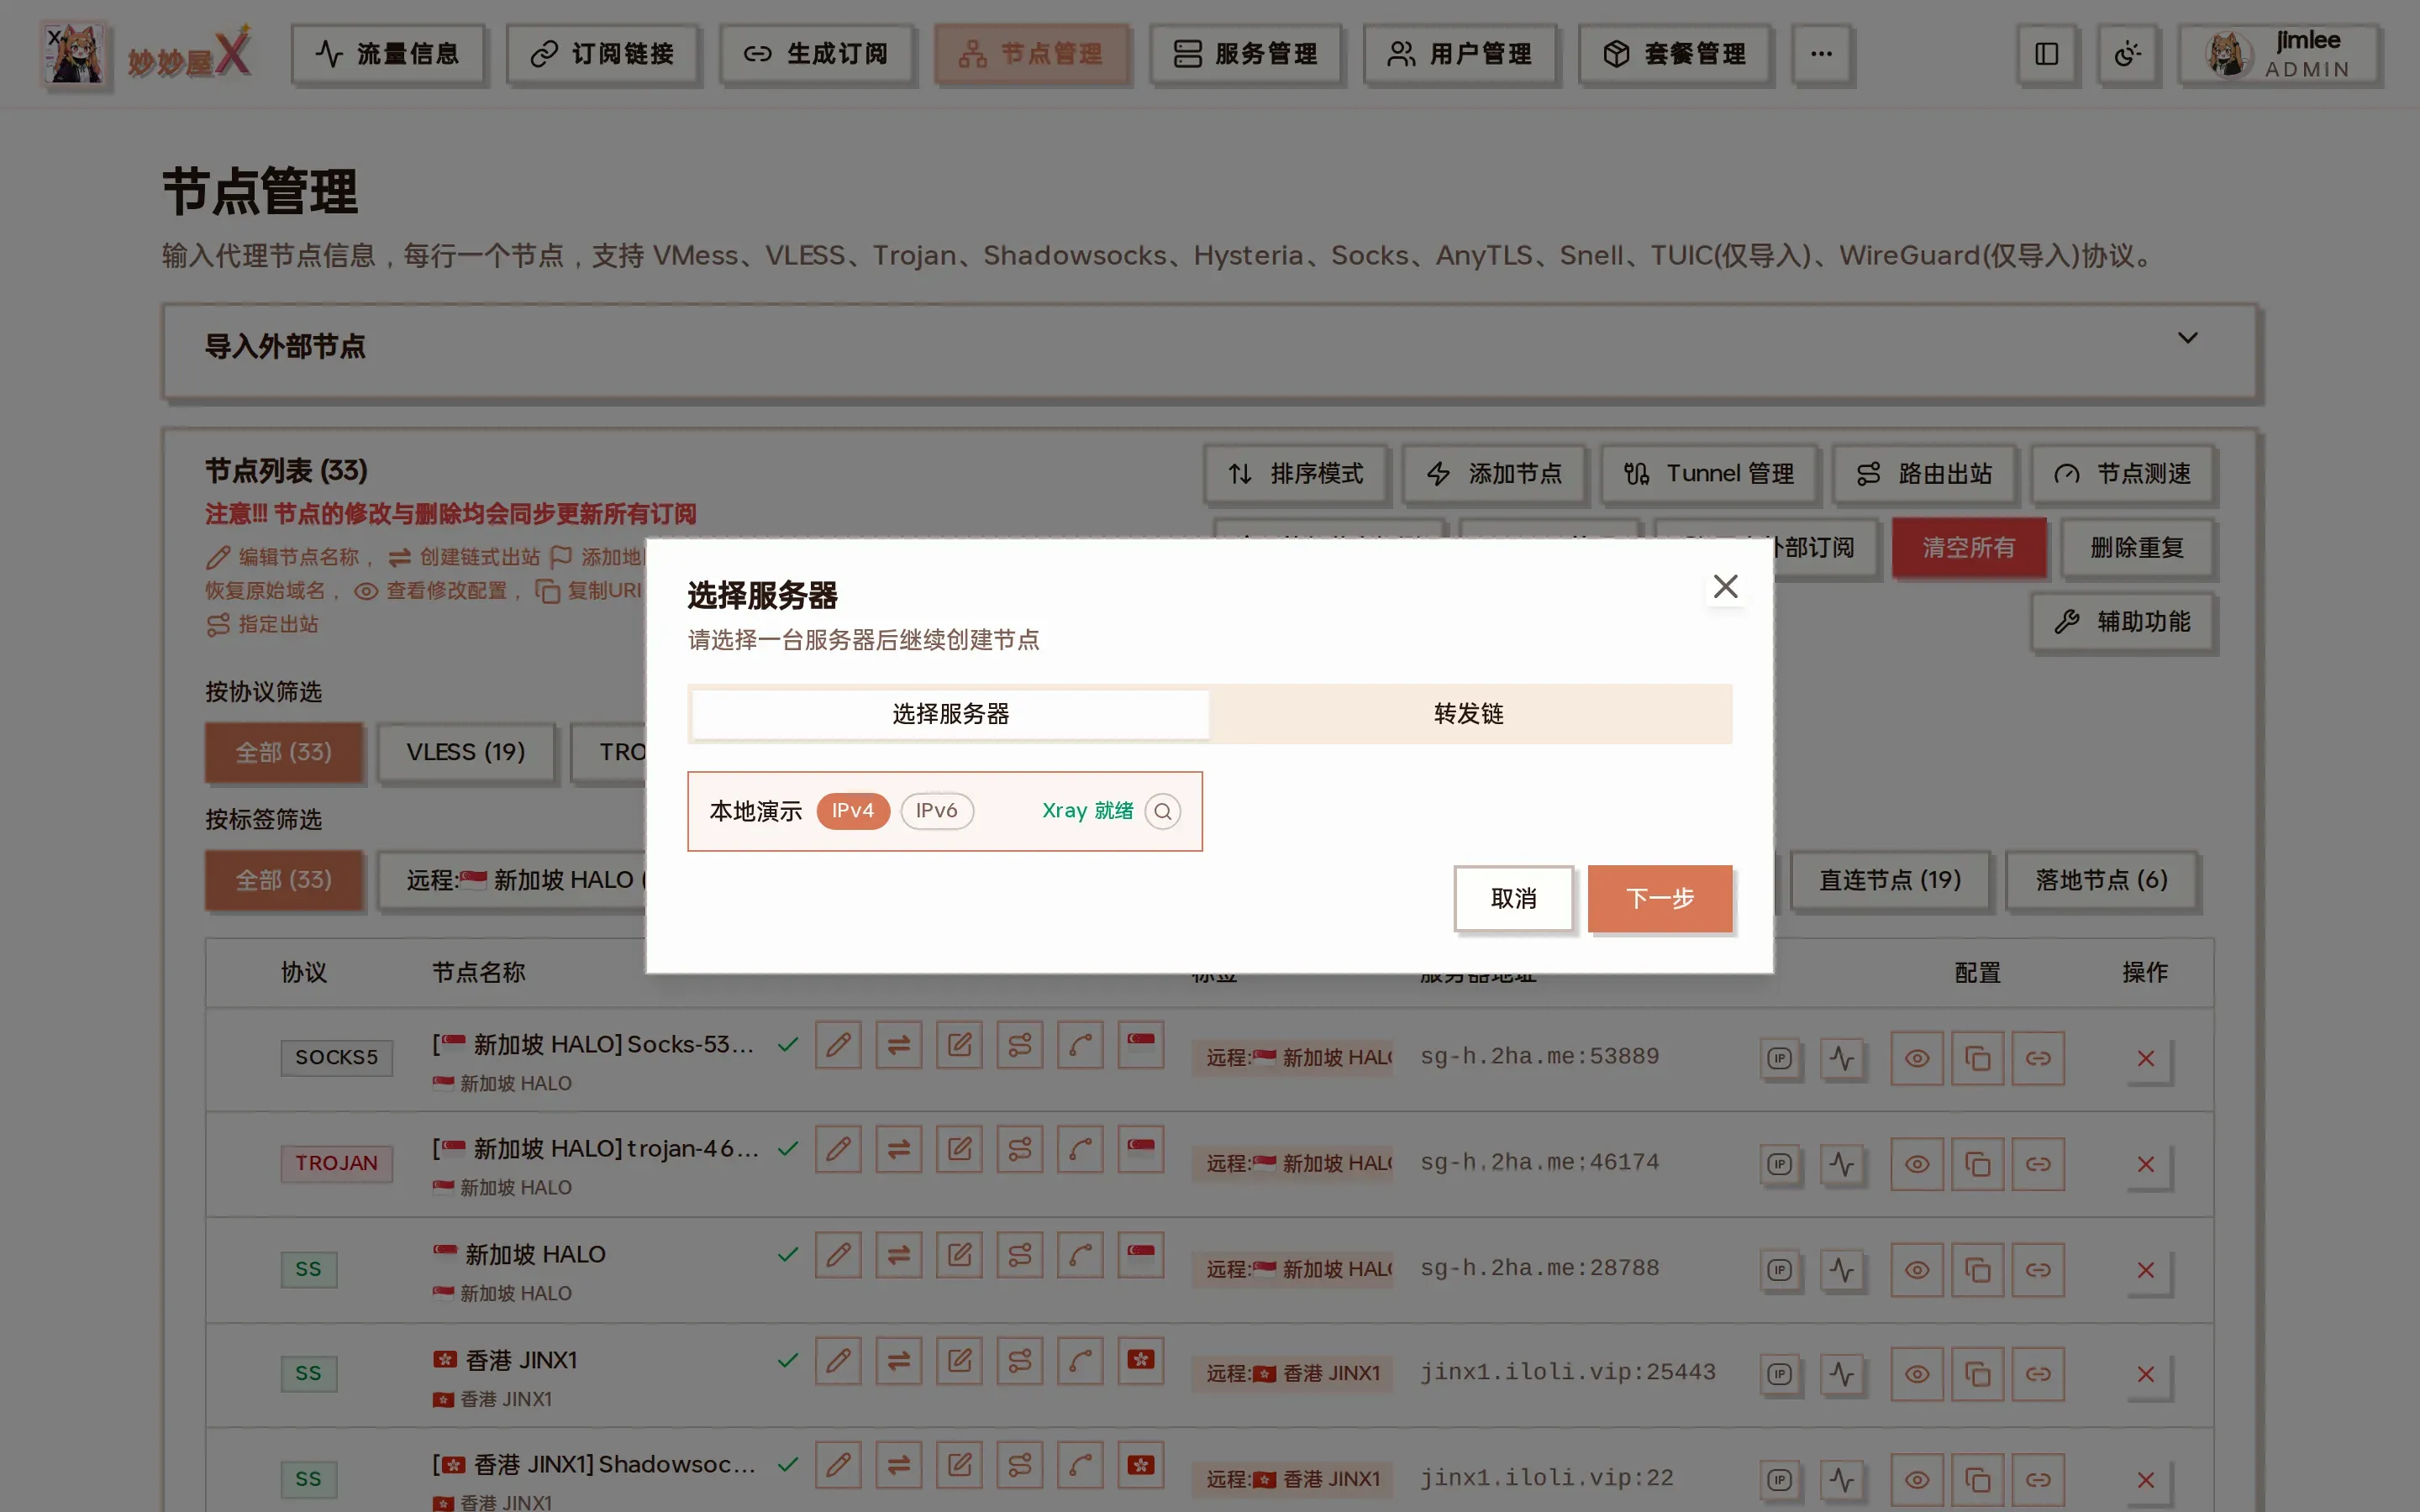Click the 下一步 button

point(1660,898)
